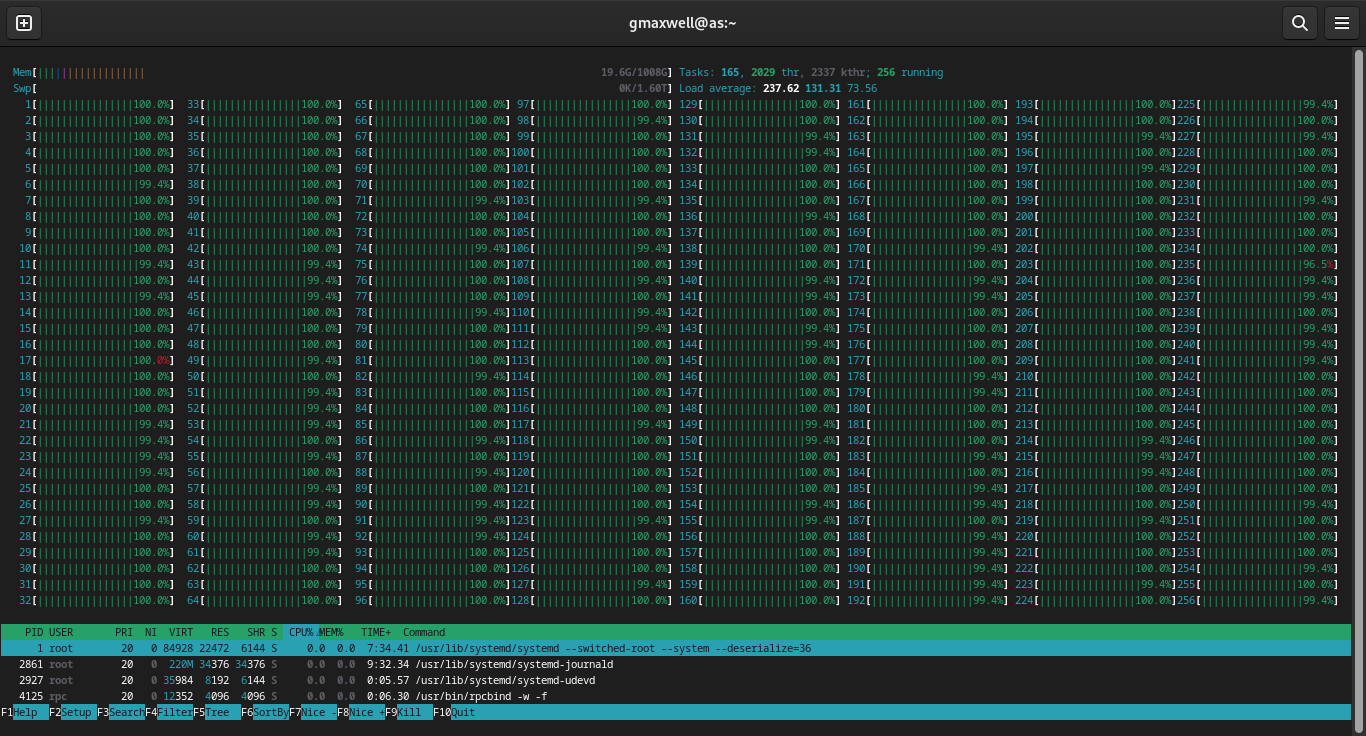1366x736 pixels.
Task: Click F7 Nice - to raise priority
Action: (319, 712)
